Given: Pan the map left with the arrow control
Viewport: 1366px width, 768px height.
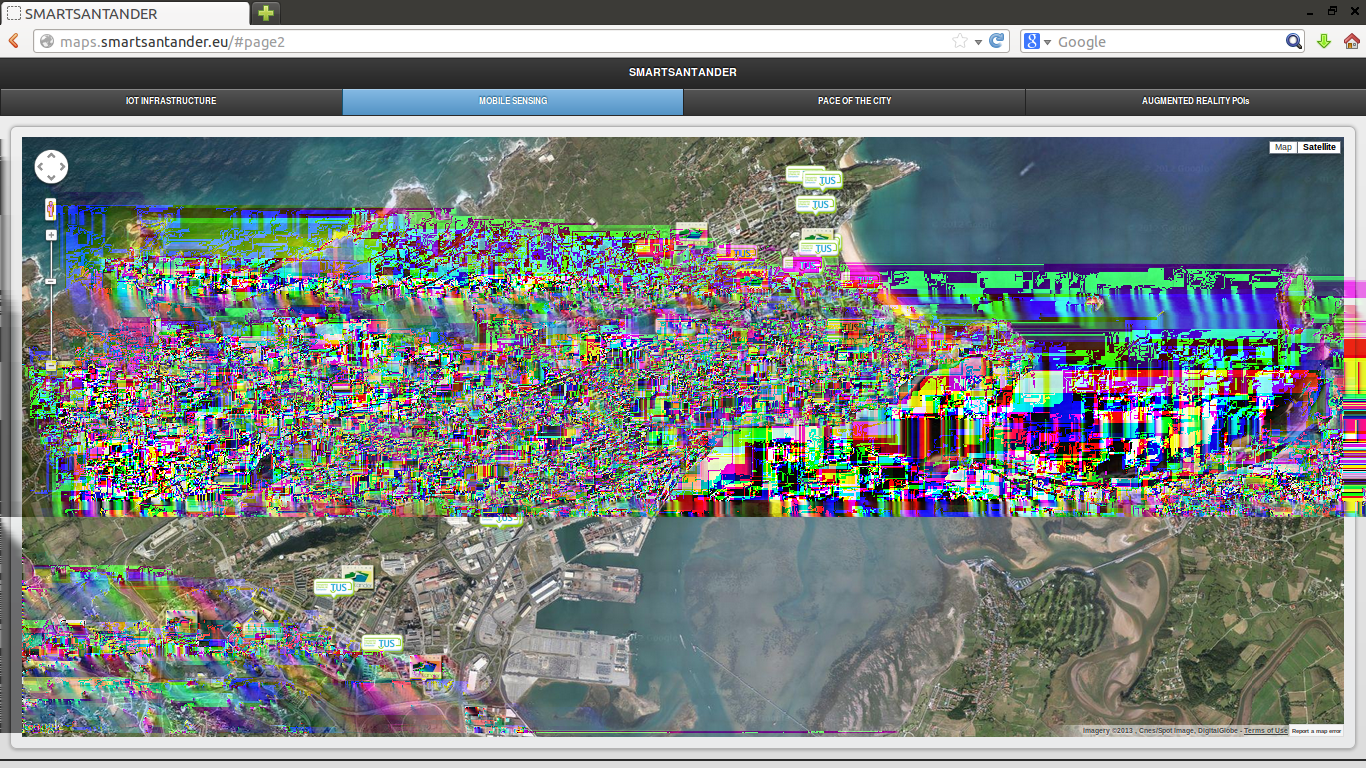Looking at the screenshot, I should 41,167.
